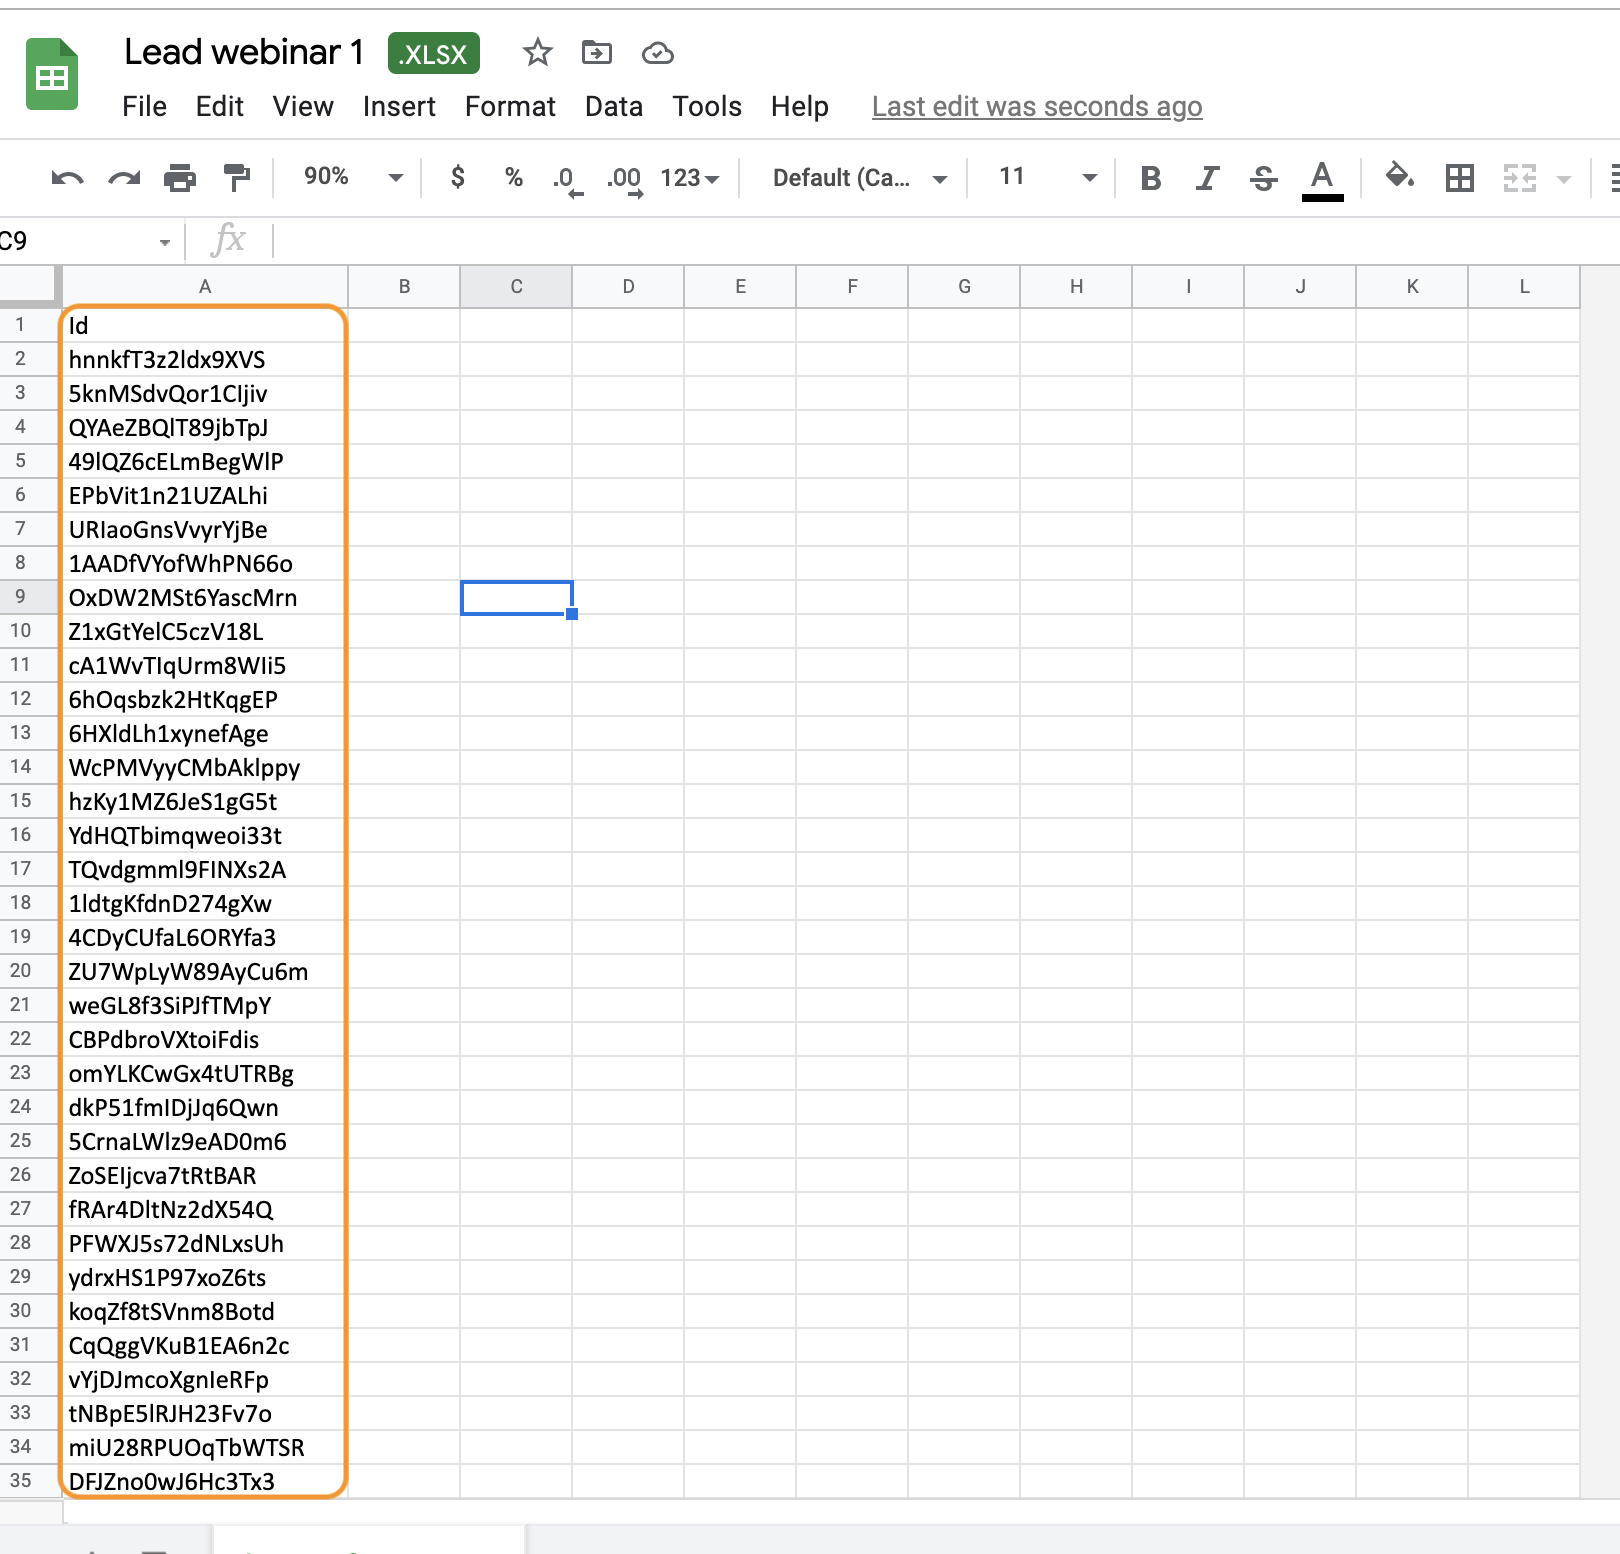This screenshot has height=1554, width=1620.
Task: Apply currency format with dollar icon
Action: (458, 178)
